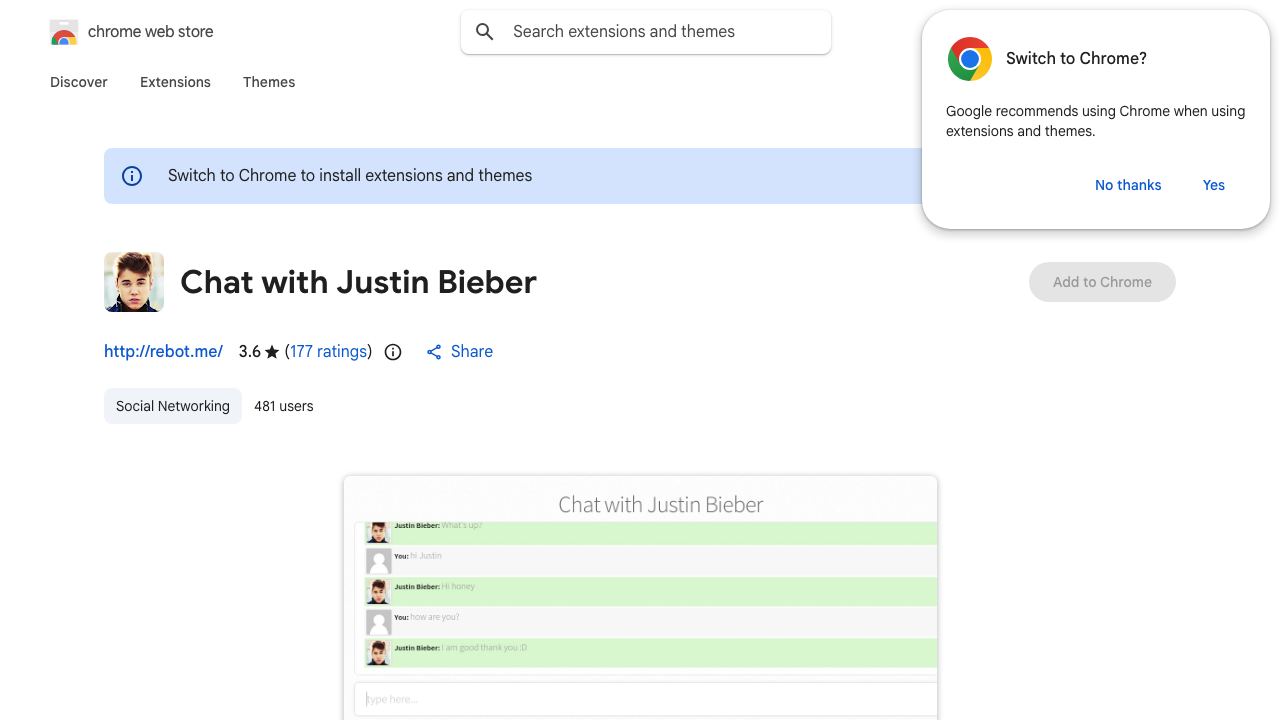Click the Chat with Justin Bieber heading
1280x720 pixels.
coord(359,282)
